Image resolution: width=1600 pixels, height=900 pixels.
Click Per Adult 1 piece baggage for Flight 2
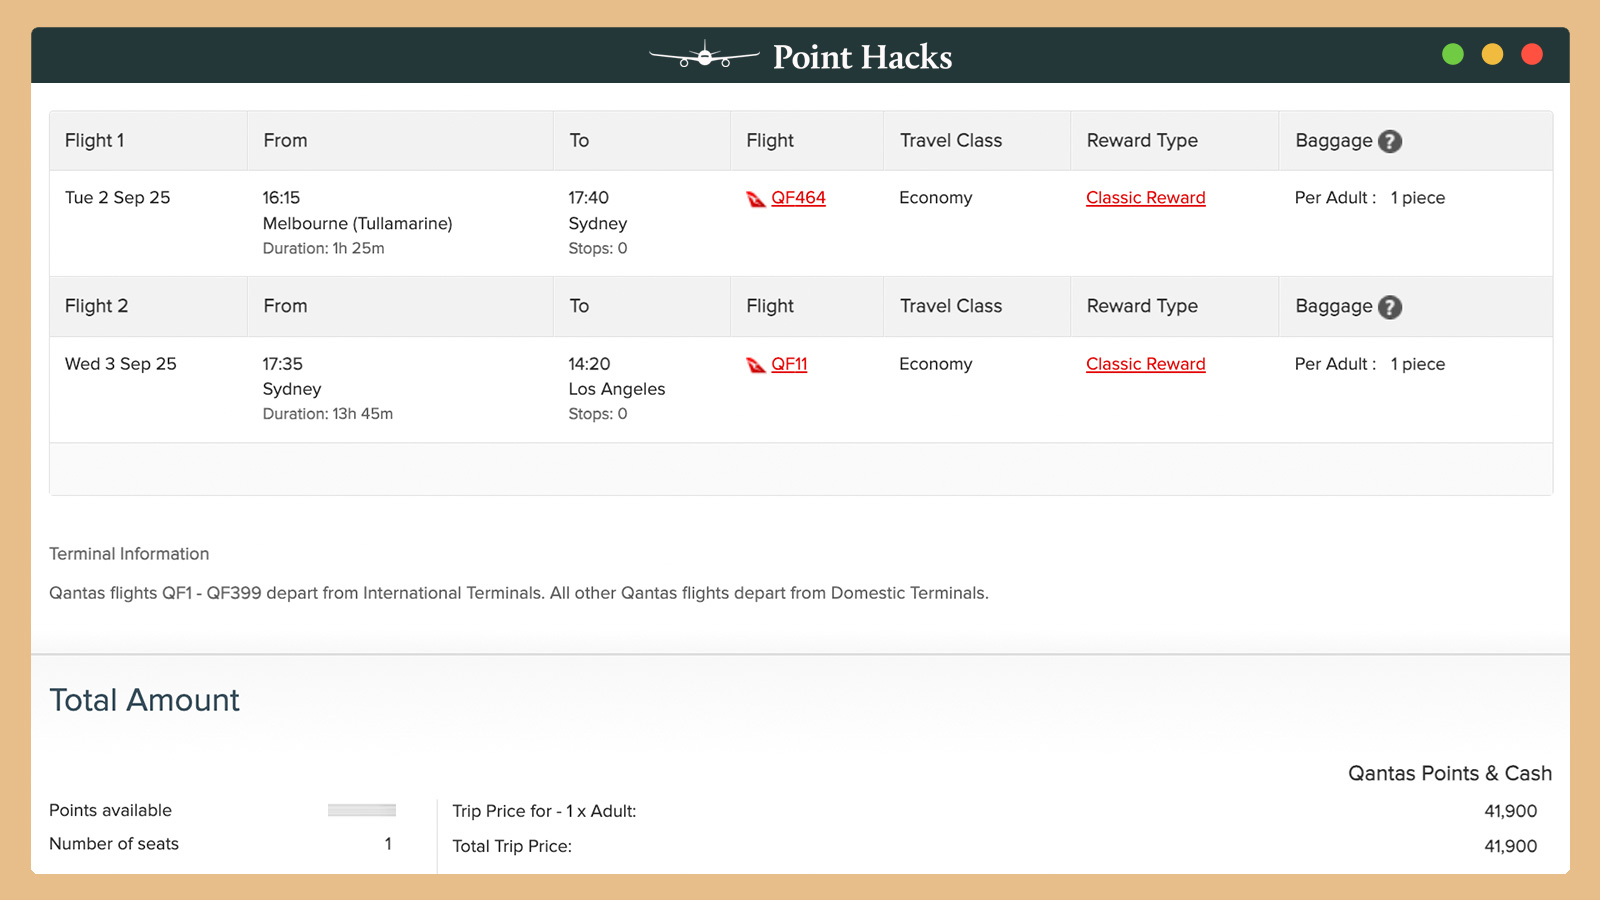(x=1370, y=364)
